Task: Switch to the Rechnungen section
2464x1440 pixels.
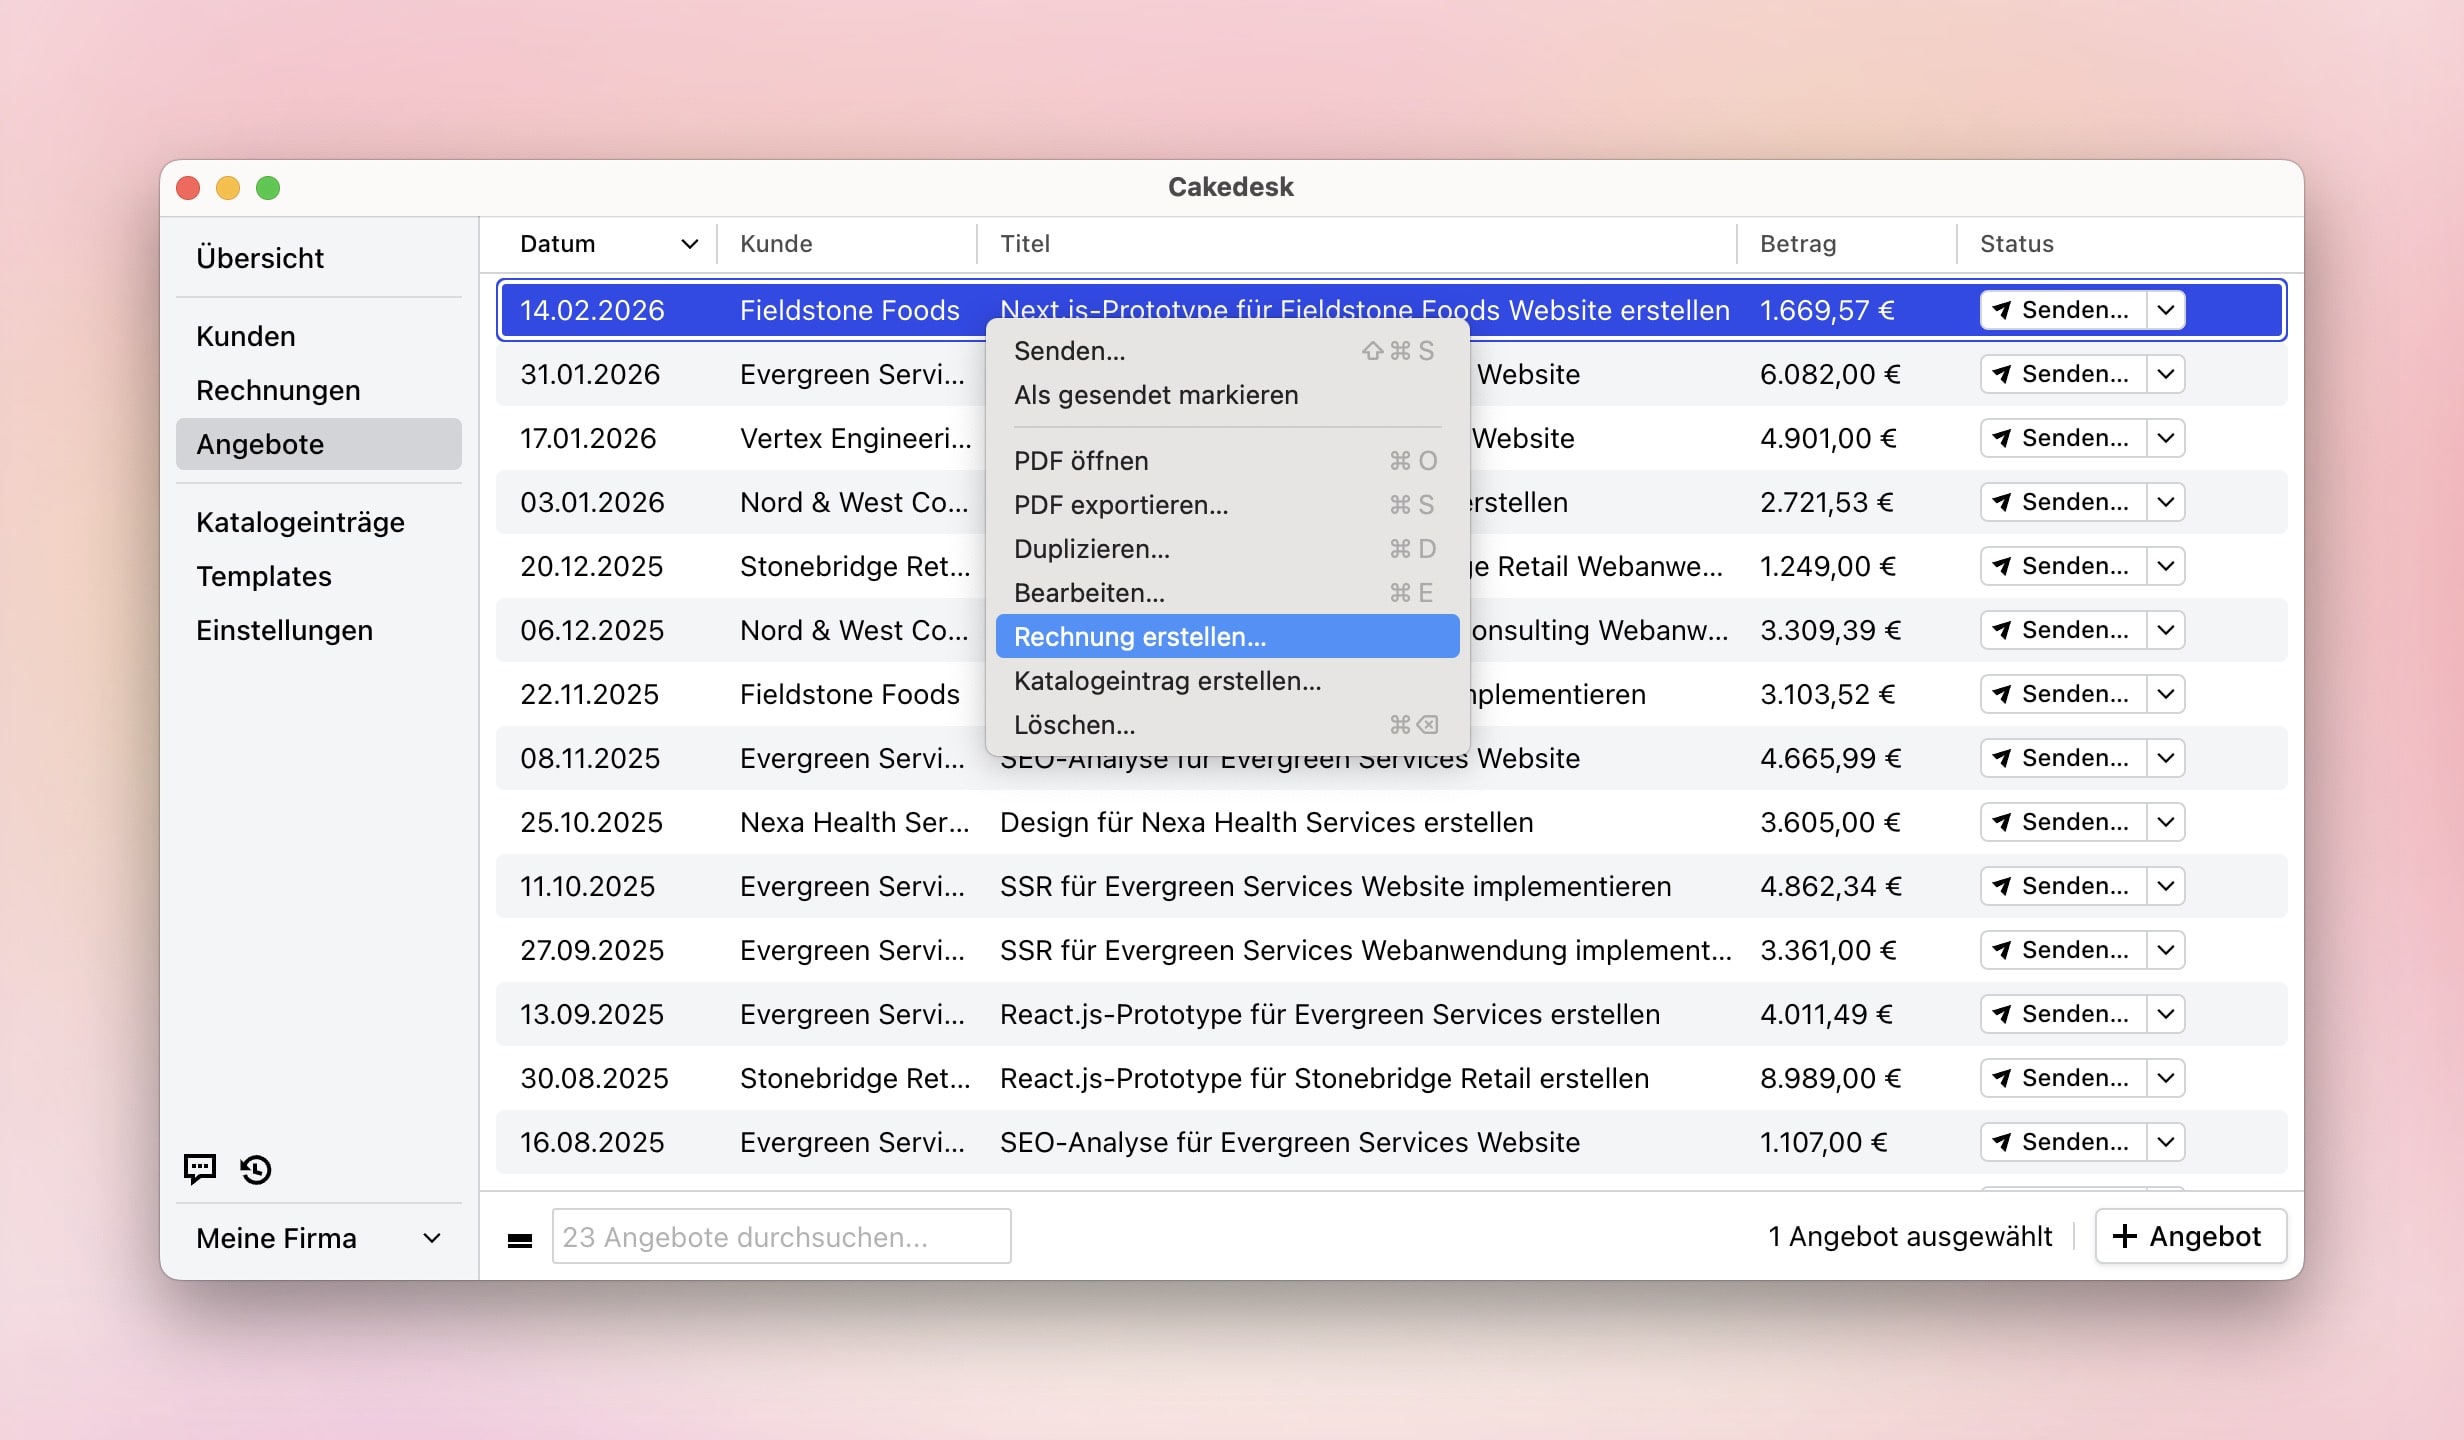Action: [279, 390]
